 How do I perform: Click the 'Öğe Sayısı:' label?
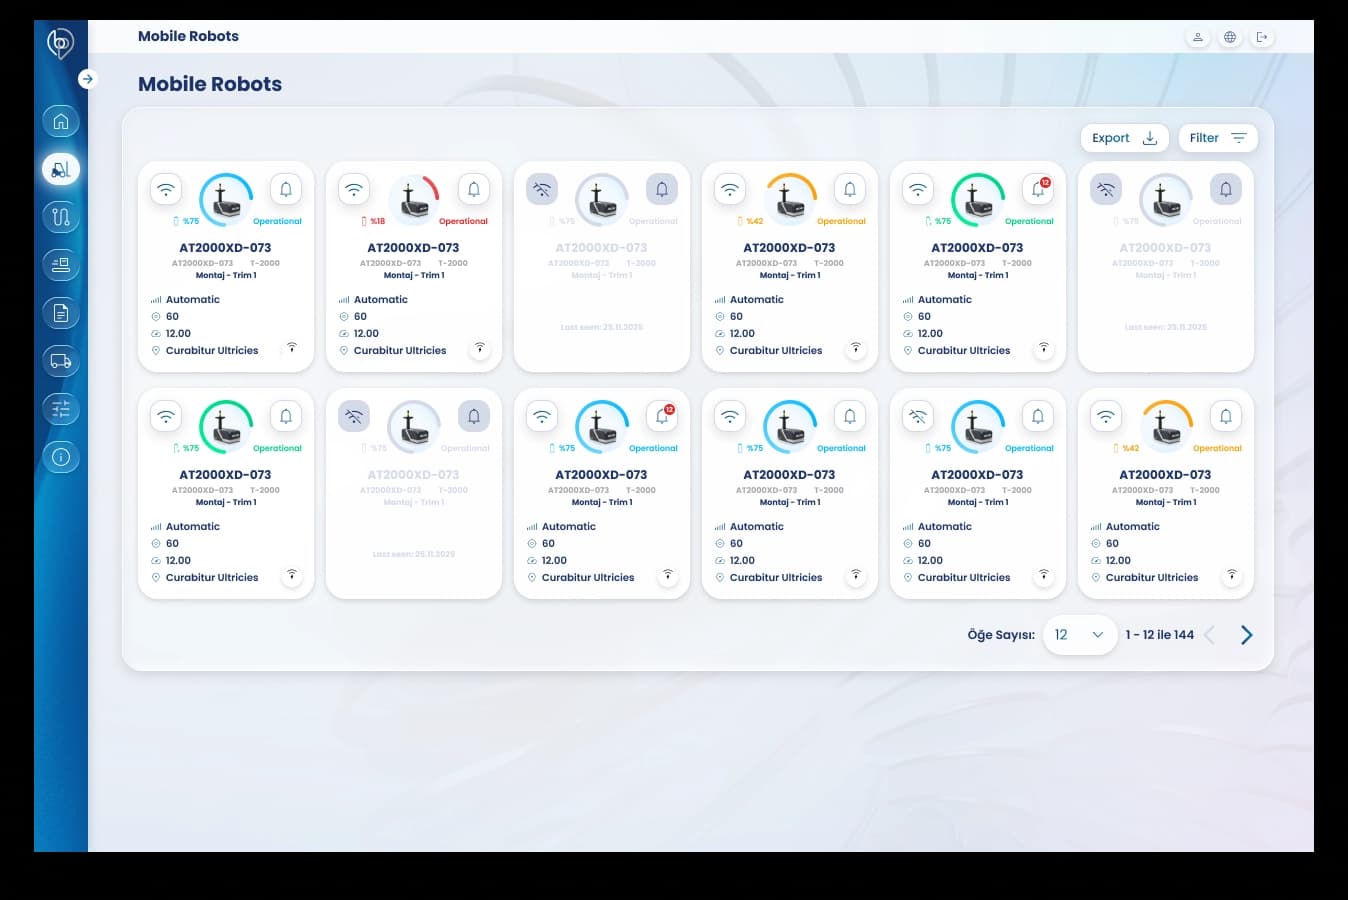pos(1001,635)
